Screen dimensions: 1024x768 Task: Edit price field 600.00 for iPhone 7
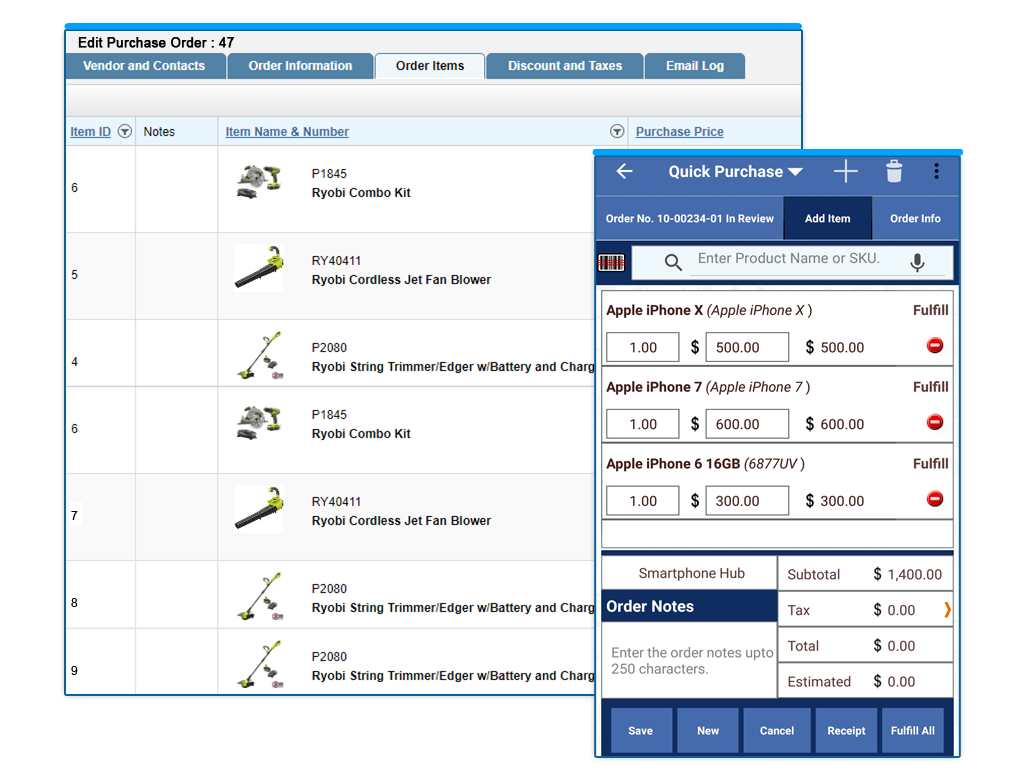[747, 424]
